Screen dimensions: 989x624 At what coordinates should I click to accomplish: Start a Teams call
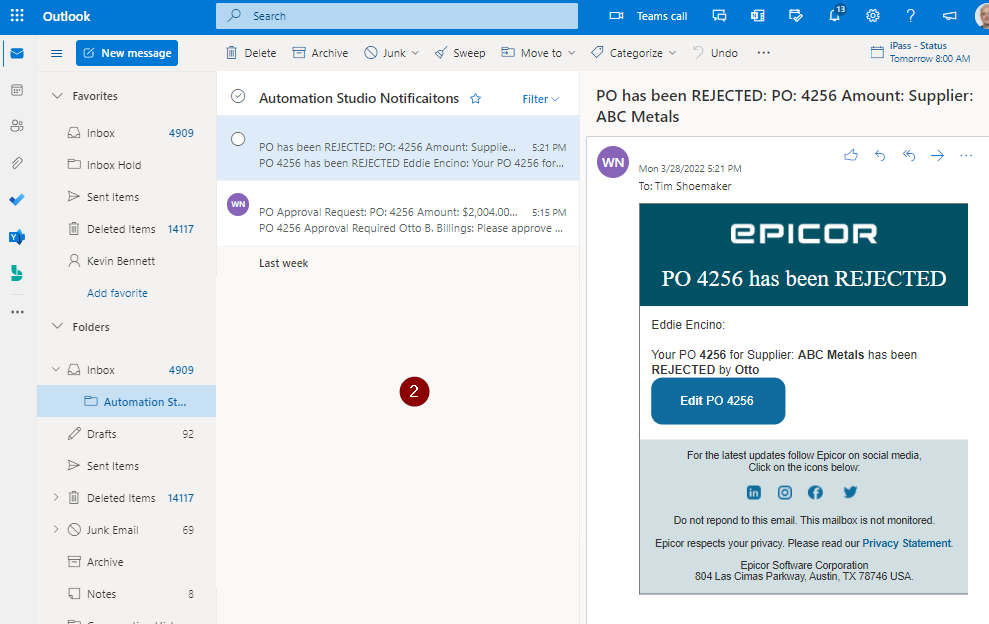coord(648,16)
